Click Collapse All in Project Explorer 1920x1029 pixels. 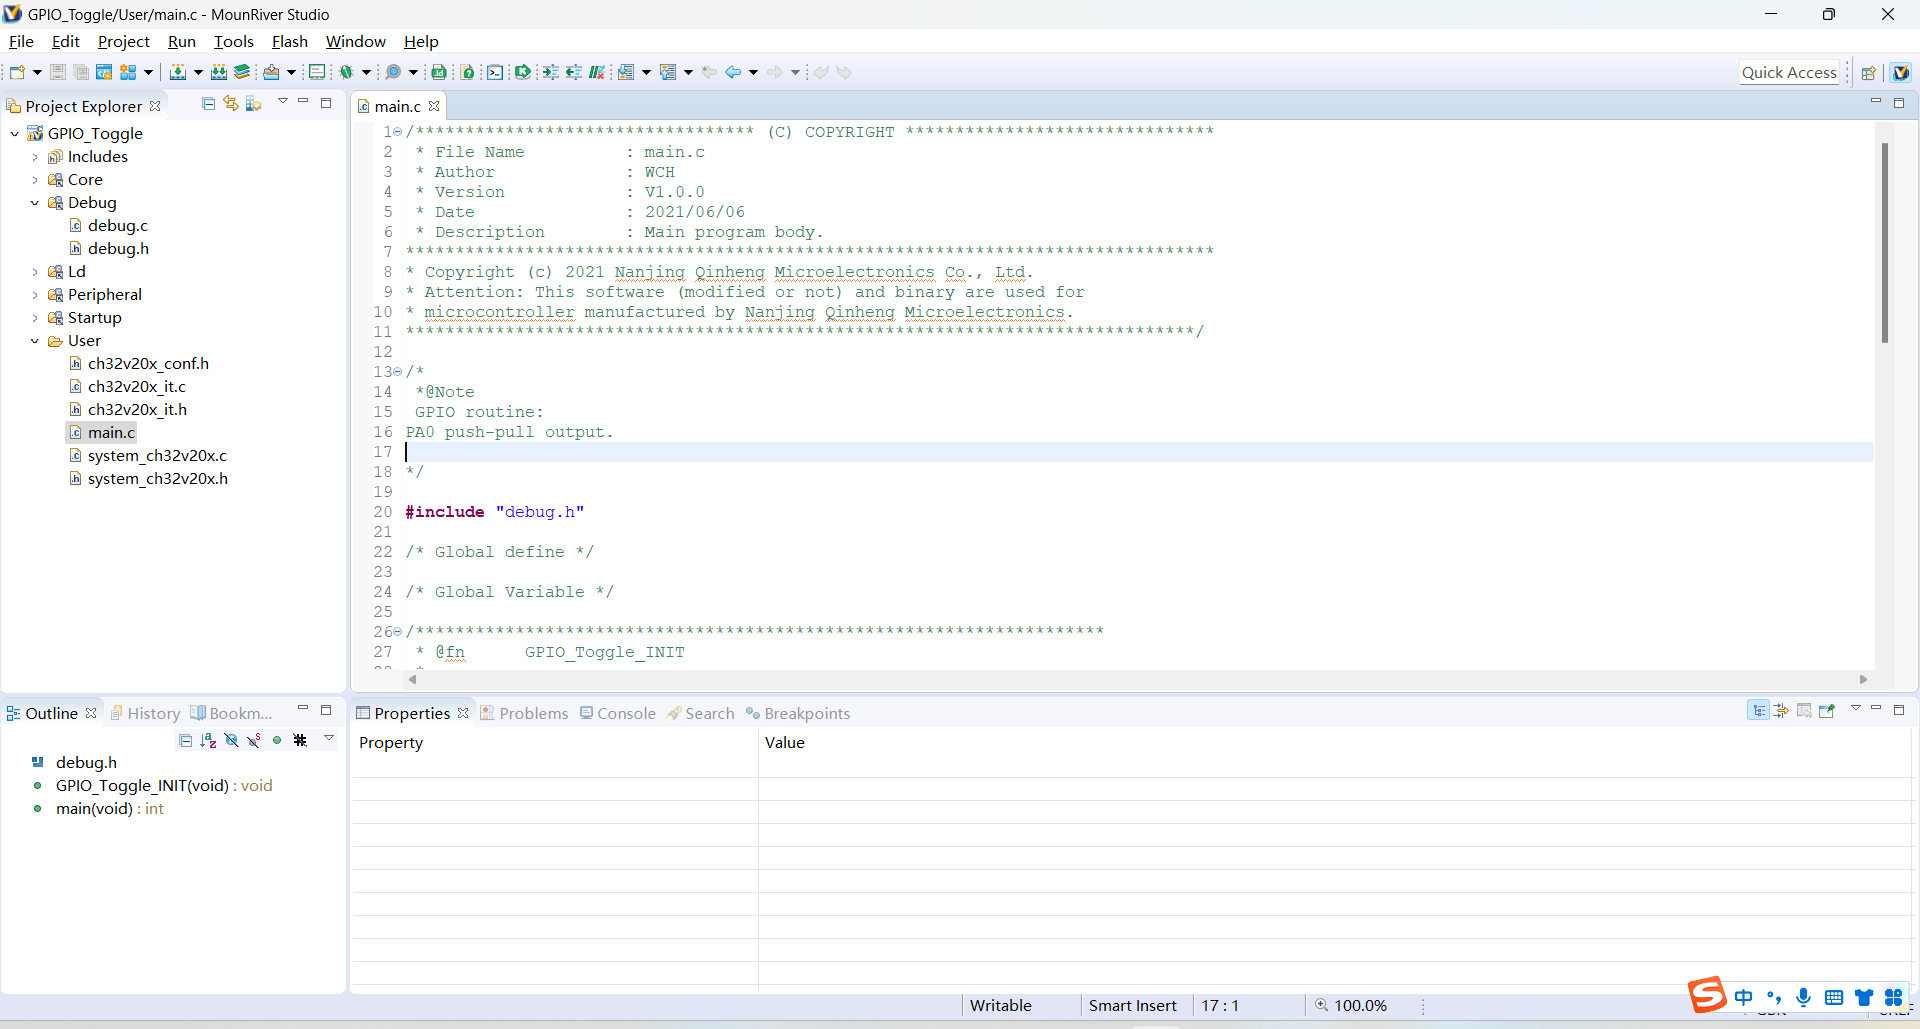(x=208, y=104)
